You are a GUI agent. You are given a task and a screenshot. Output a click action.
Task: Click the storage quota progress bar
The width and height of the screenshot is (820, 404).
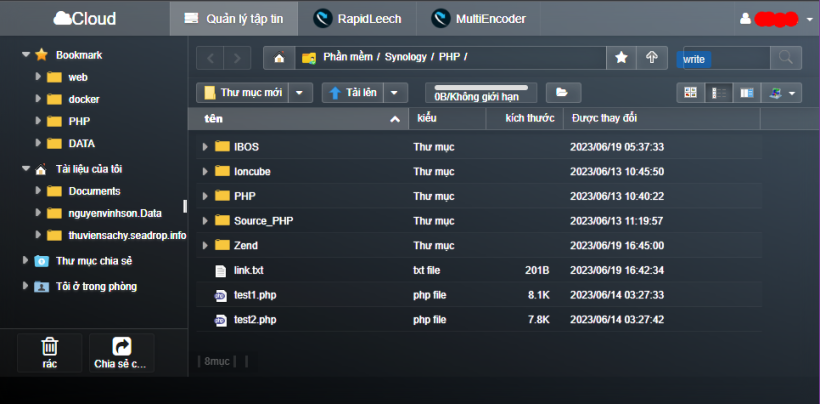(x=481, y=87)
